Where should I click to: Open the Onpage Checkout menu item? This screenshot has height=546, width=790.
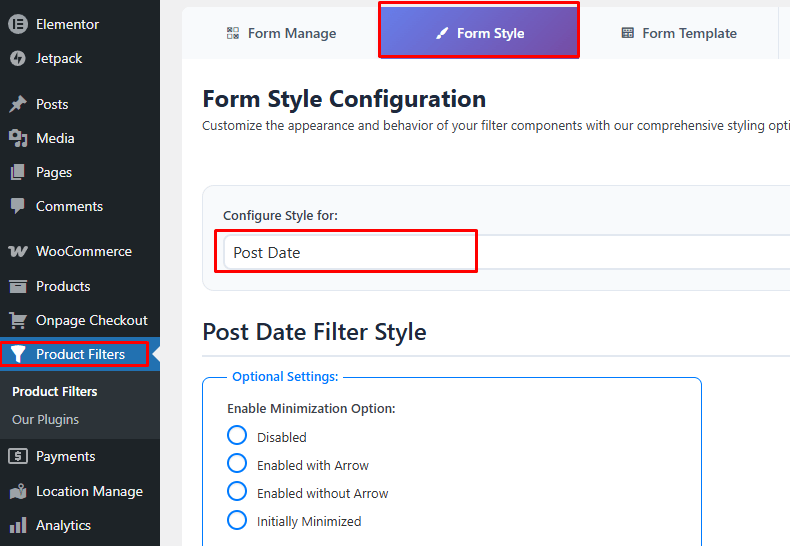pyautogui.click(x=80, y=320)
